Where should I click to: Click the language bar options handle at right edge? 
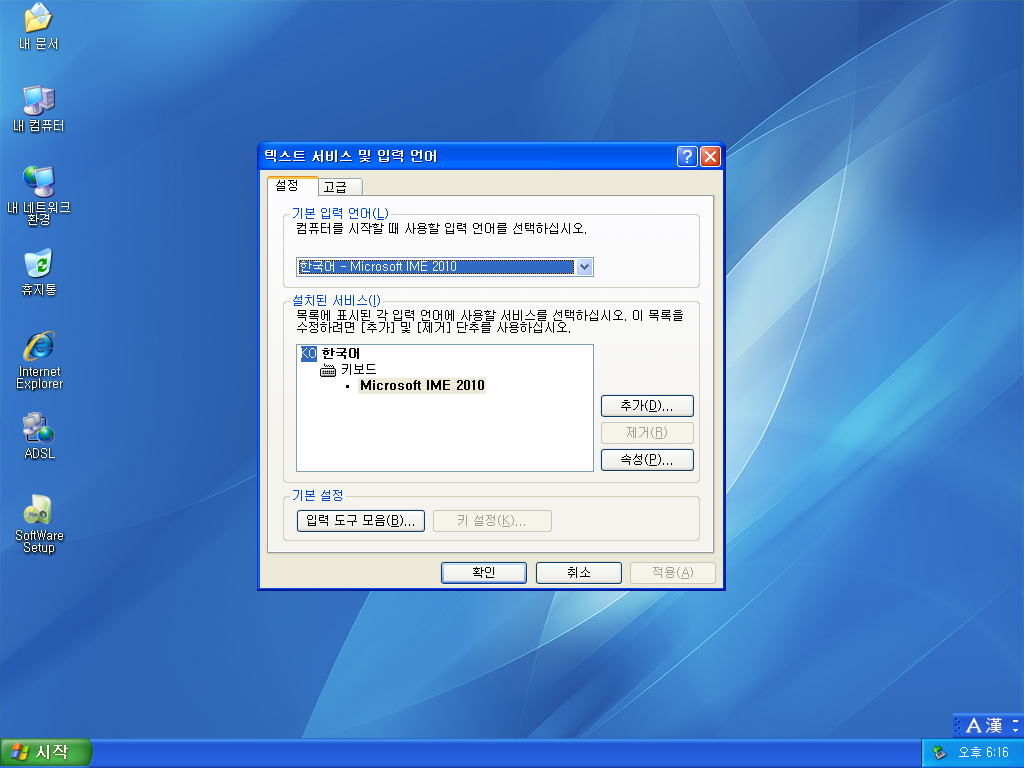pos(1016,725)
